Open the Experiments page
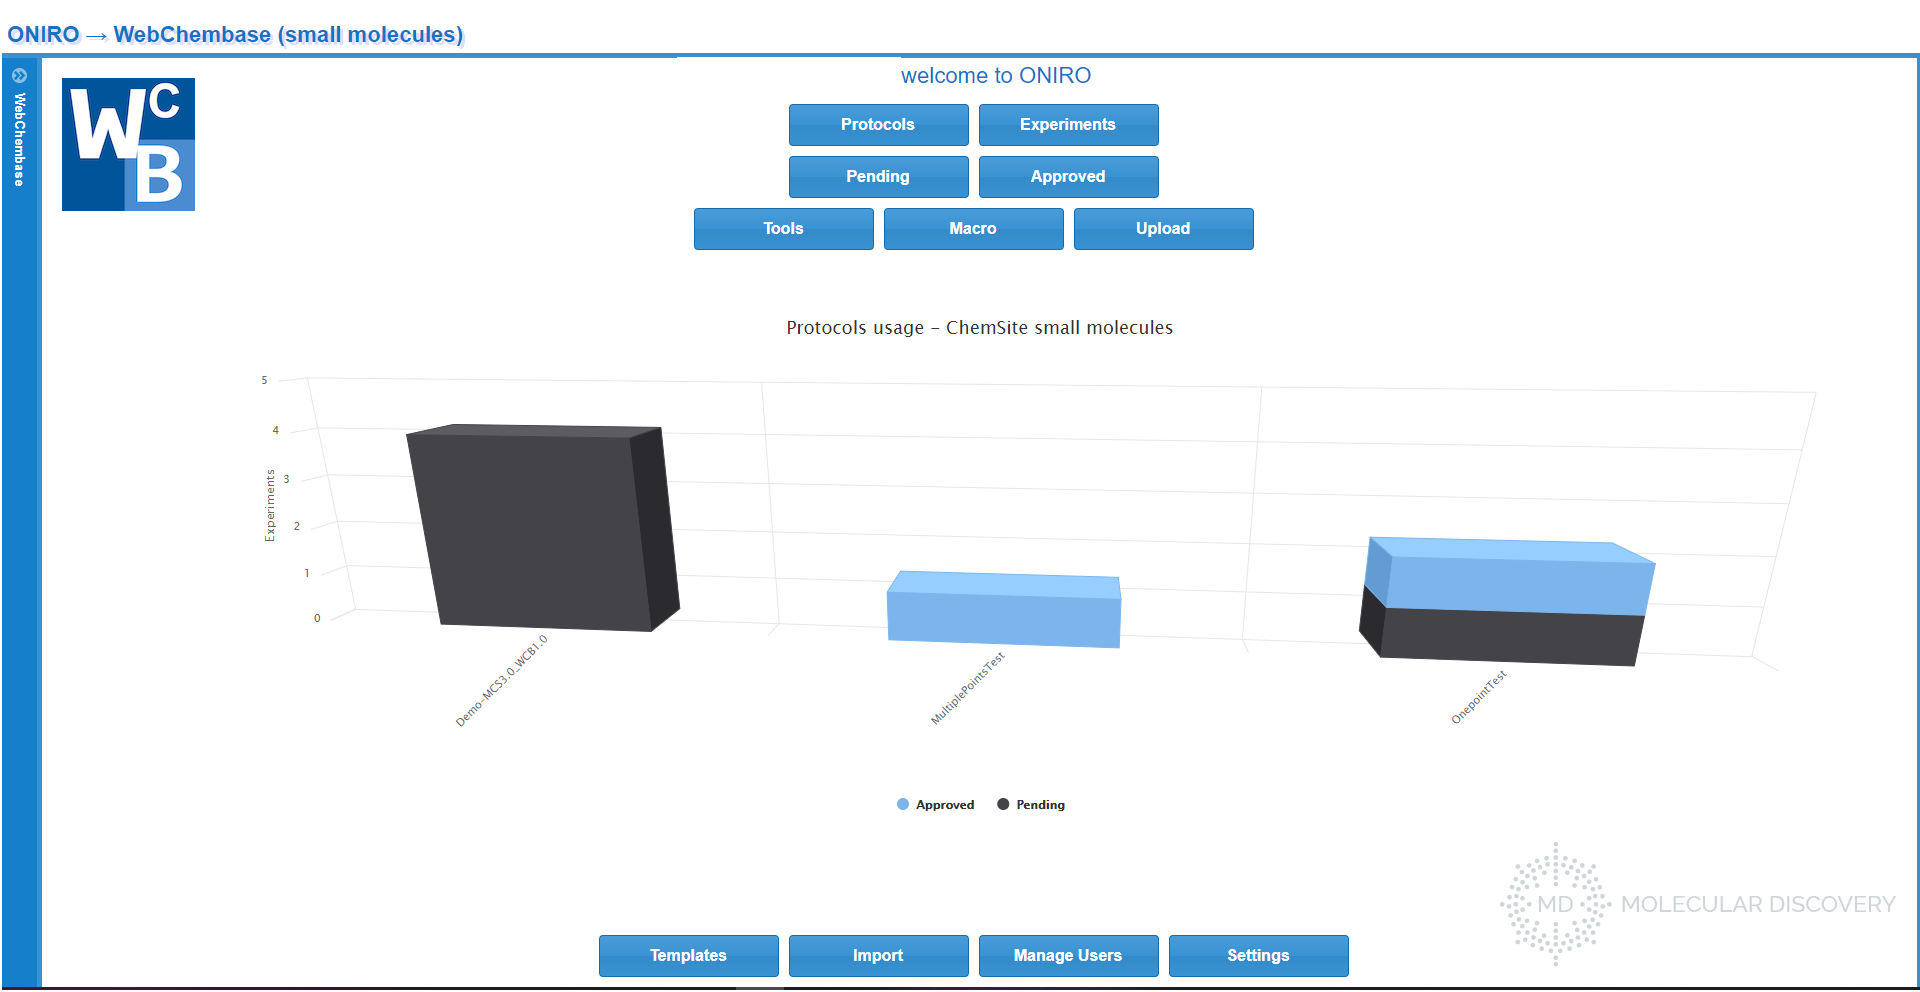 point(1068,125)
